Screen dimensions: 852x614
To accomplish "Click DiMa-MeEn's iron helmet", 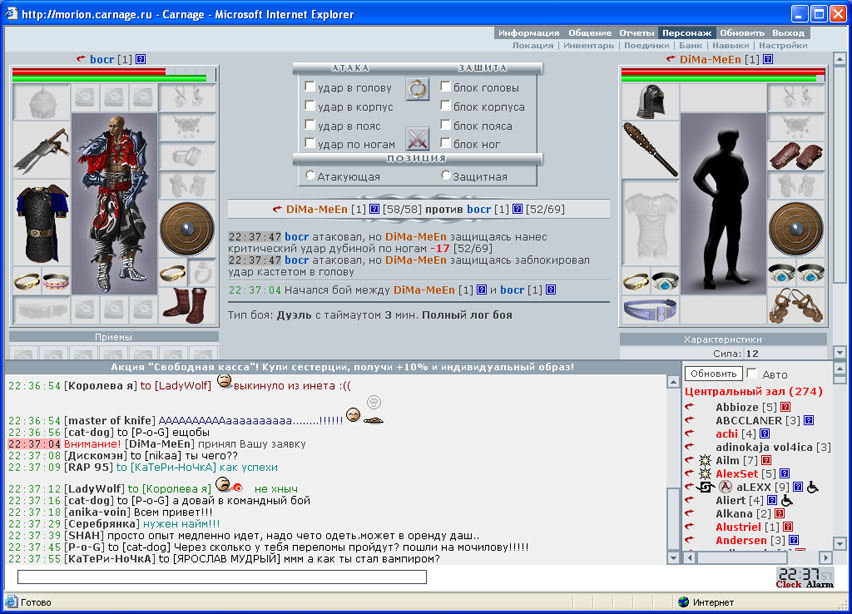I will tap(650, 102).
